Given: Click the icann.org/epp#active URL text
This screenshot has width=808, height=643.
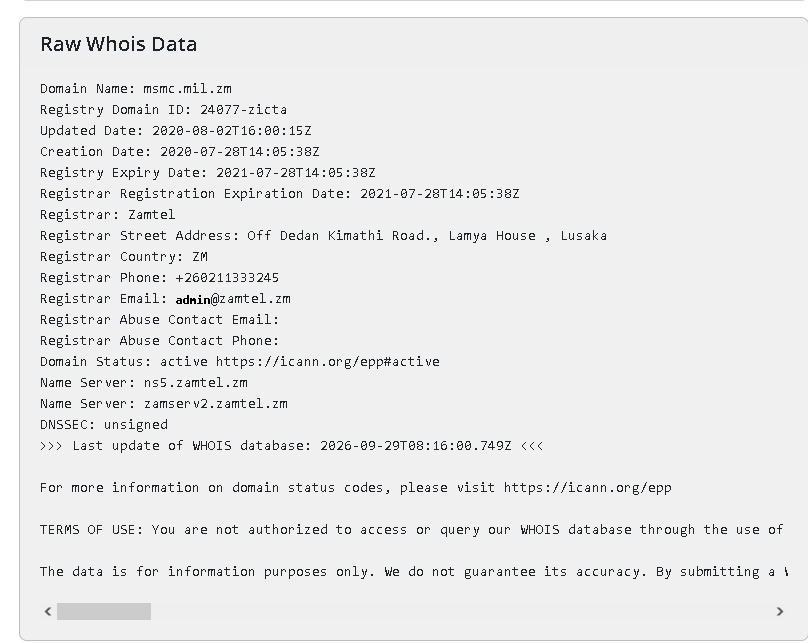Looking at the screenshot, I should pos(328,362).
